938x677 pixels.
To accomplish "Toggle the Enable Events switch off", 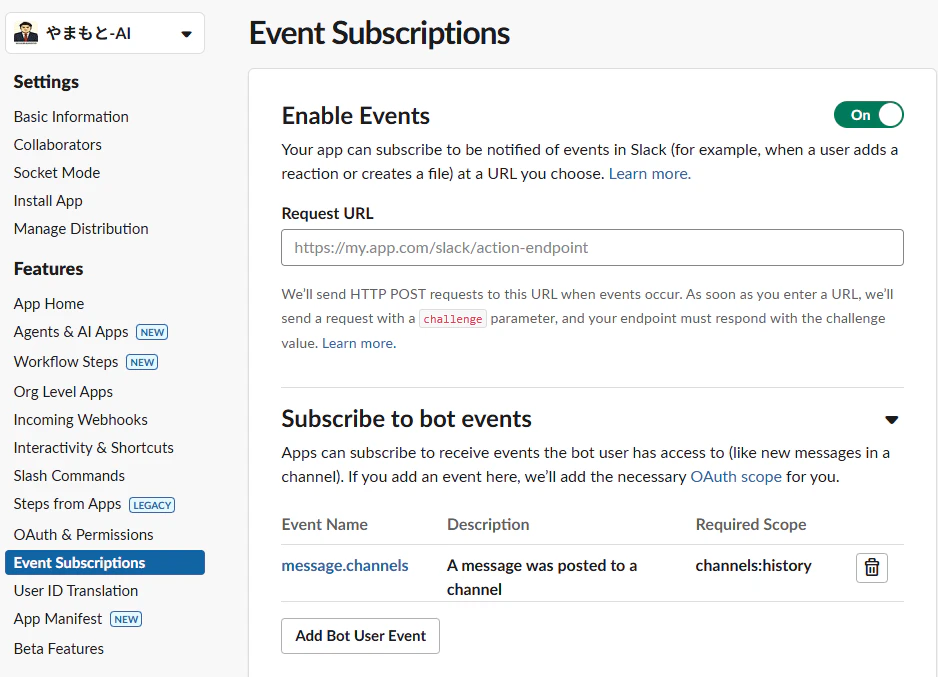I will click(868, 115).
